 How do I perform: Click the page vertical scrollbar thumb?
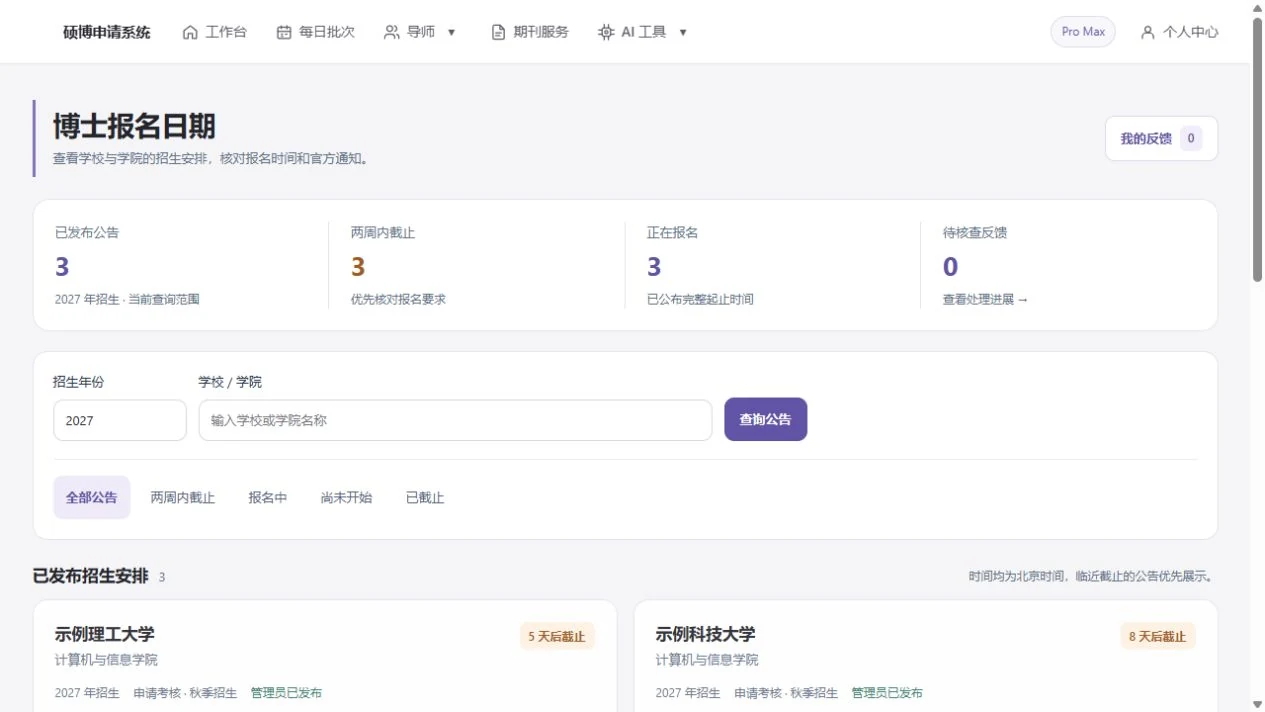1257,150
